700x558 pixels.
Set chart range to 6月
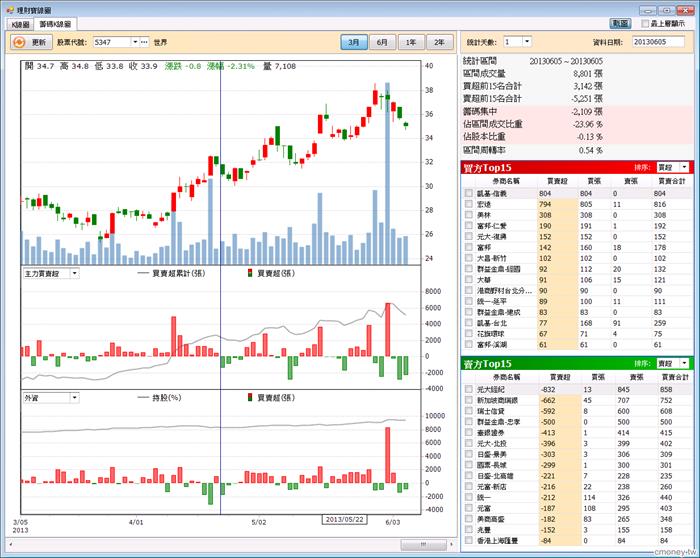click(382, 42)
